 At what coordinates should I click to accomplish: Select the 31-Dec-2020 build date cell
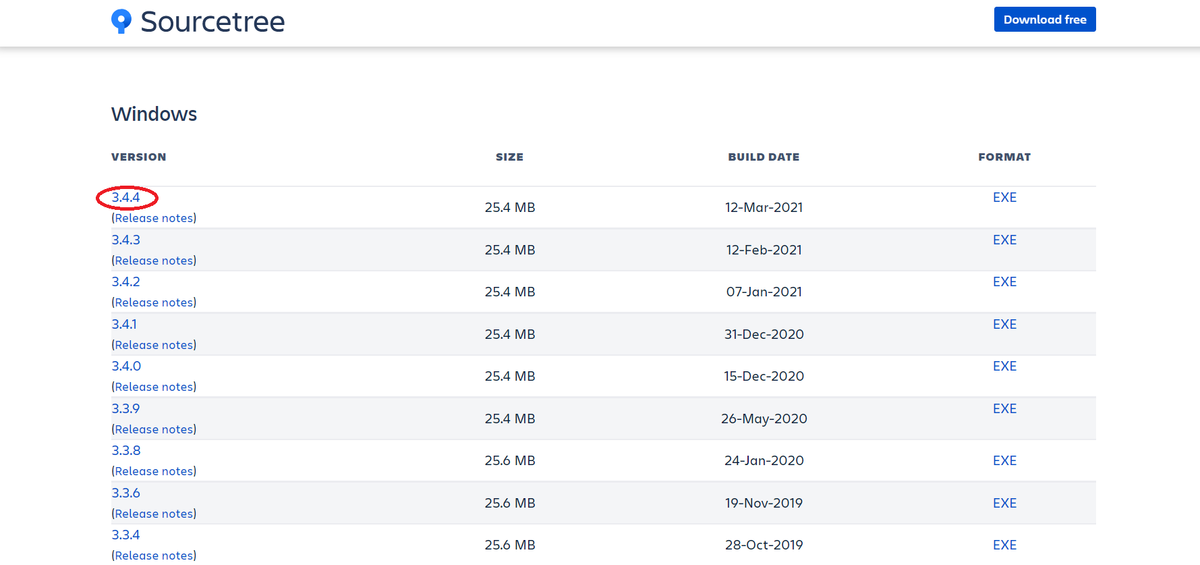pyautogui.click(x=764, y=334)
